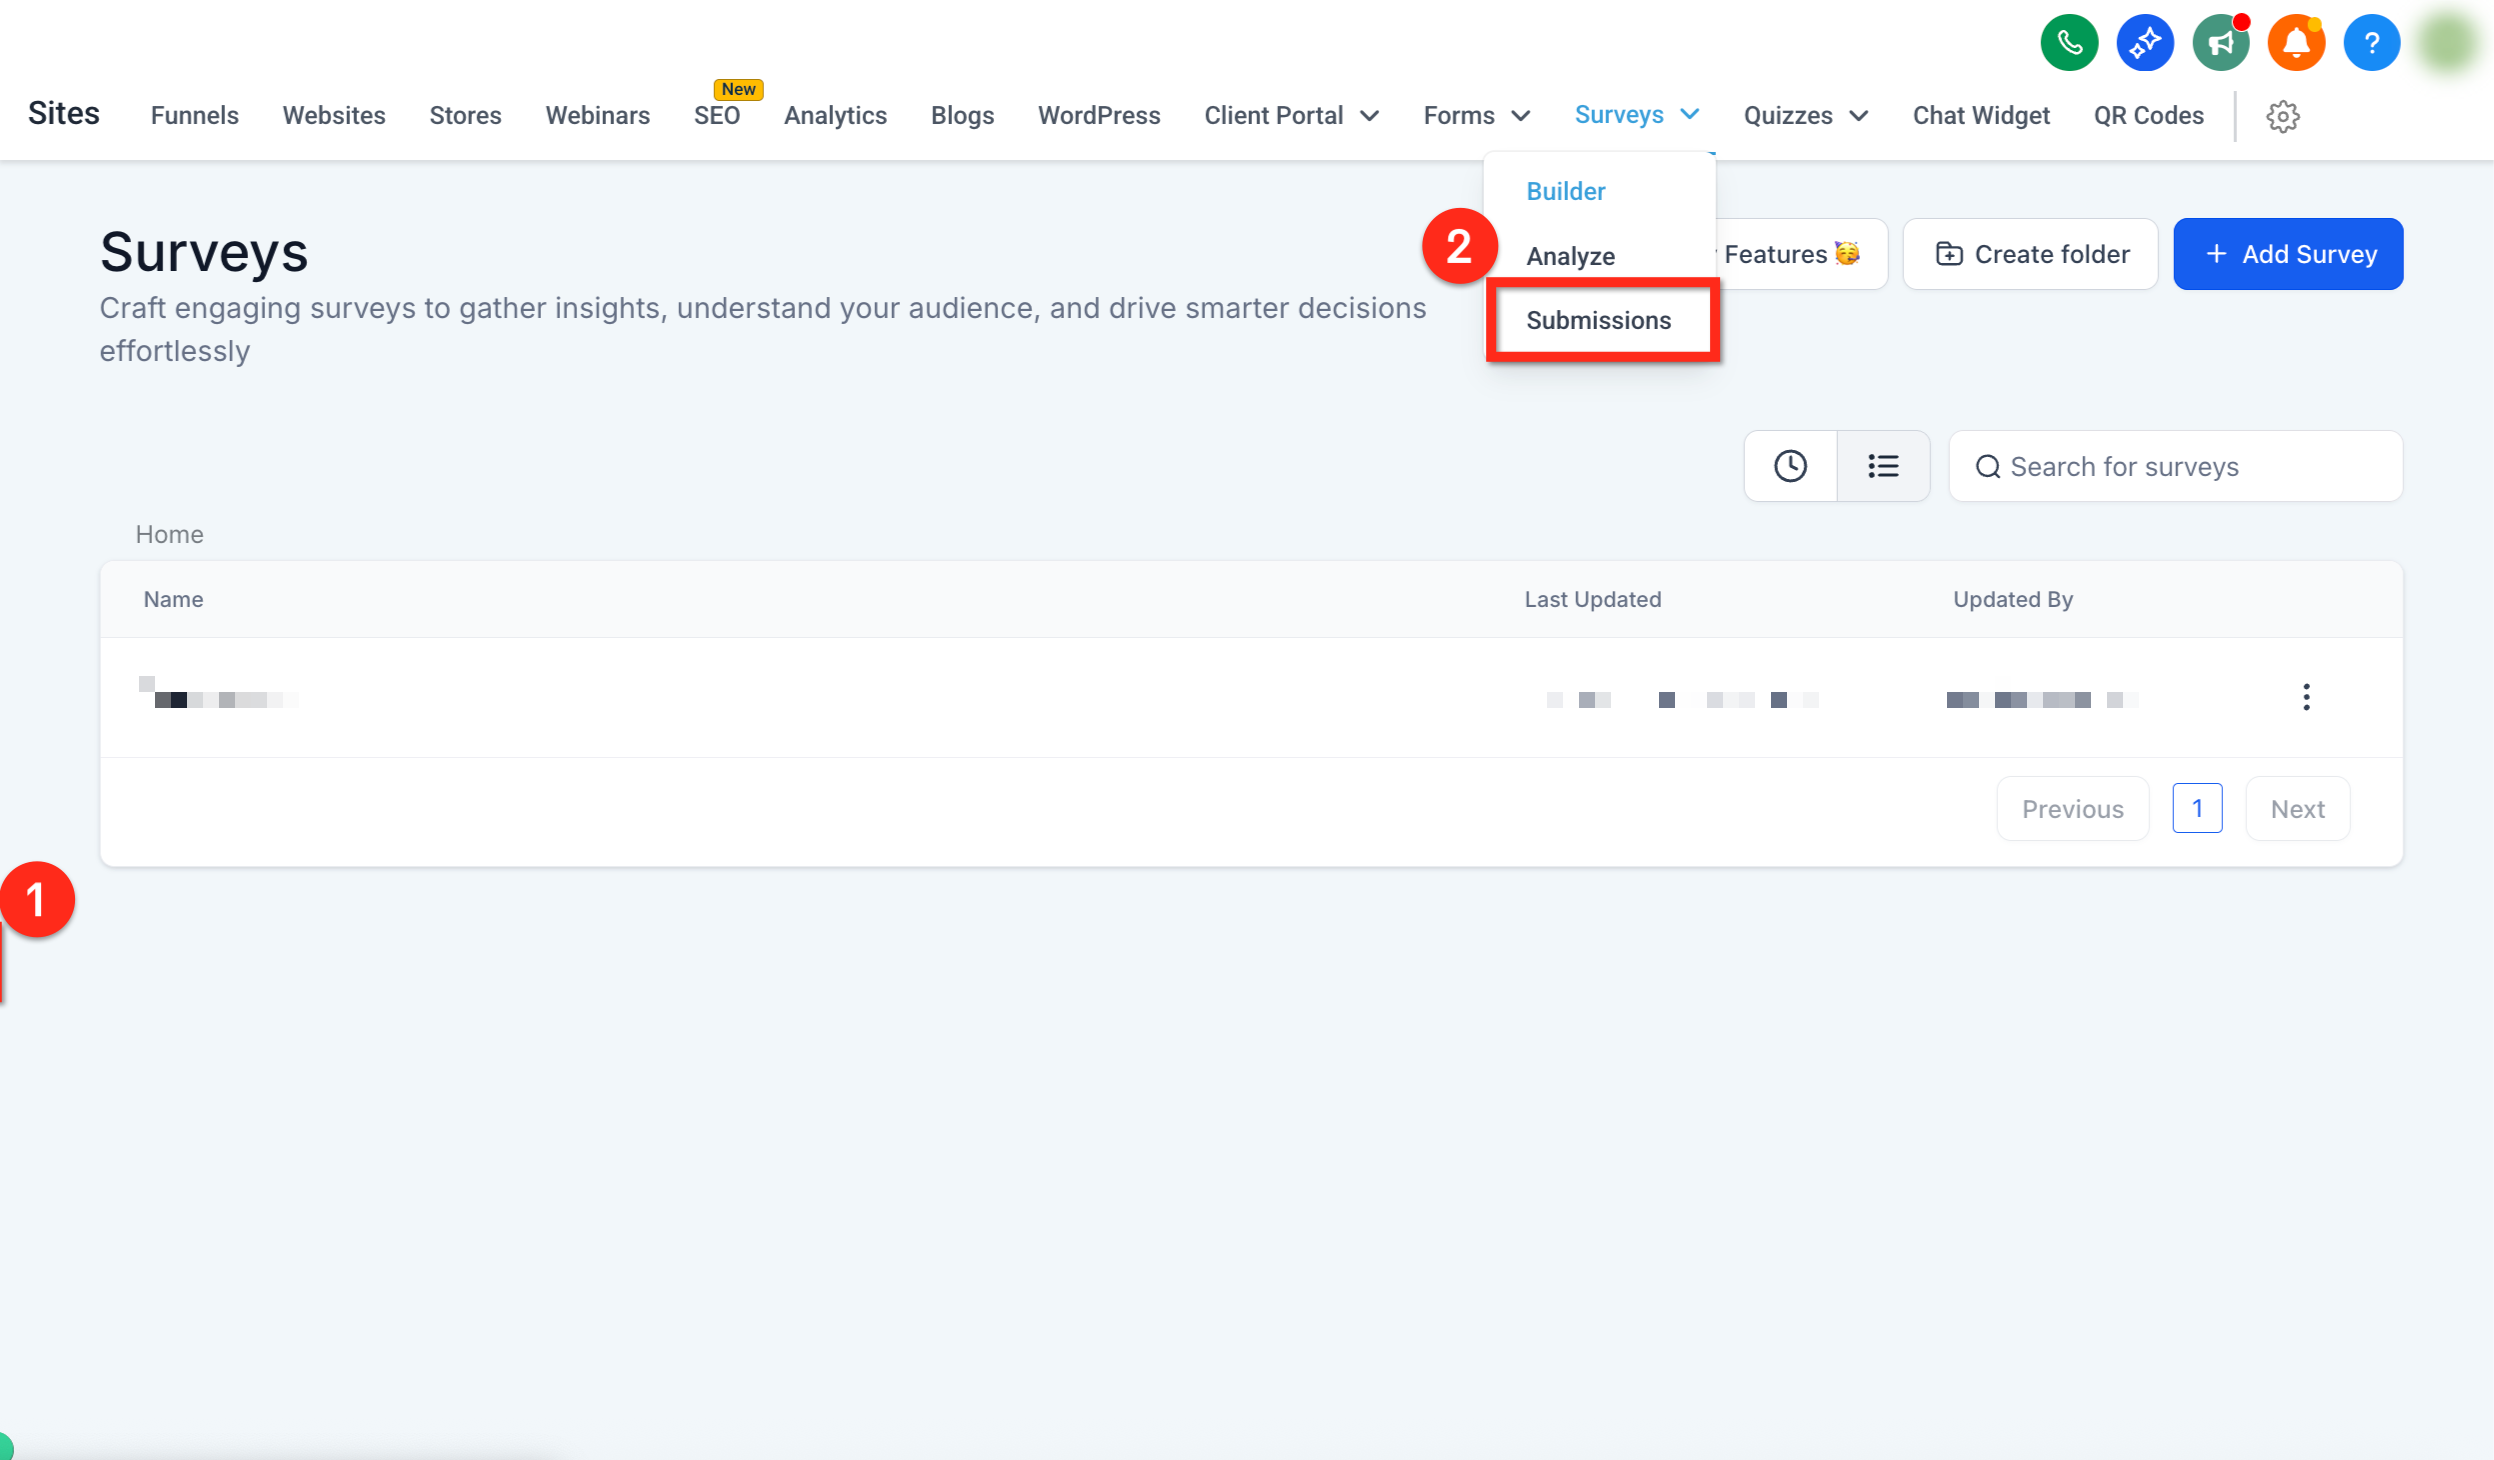Image resolution: width=2494 pixels, height=1460 pixels.
Task: Expand the Forms dropdown menu
Action: (x=1477, y=116)
